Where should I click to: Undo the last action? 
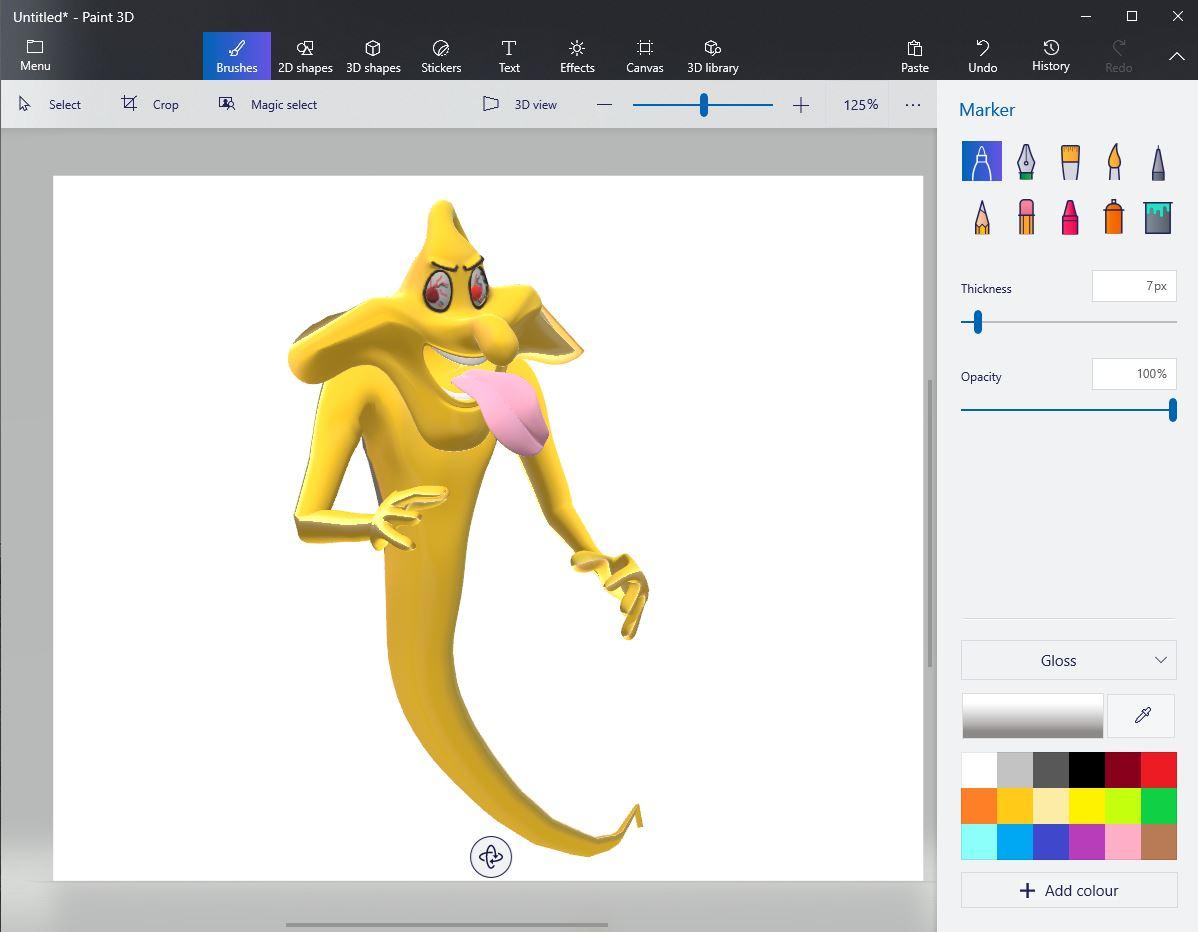[983, 57]
